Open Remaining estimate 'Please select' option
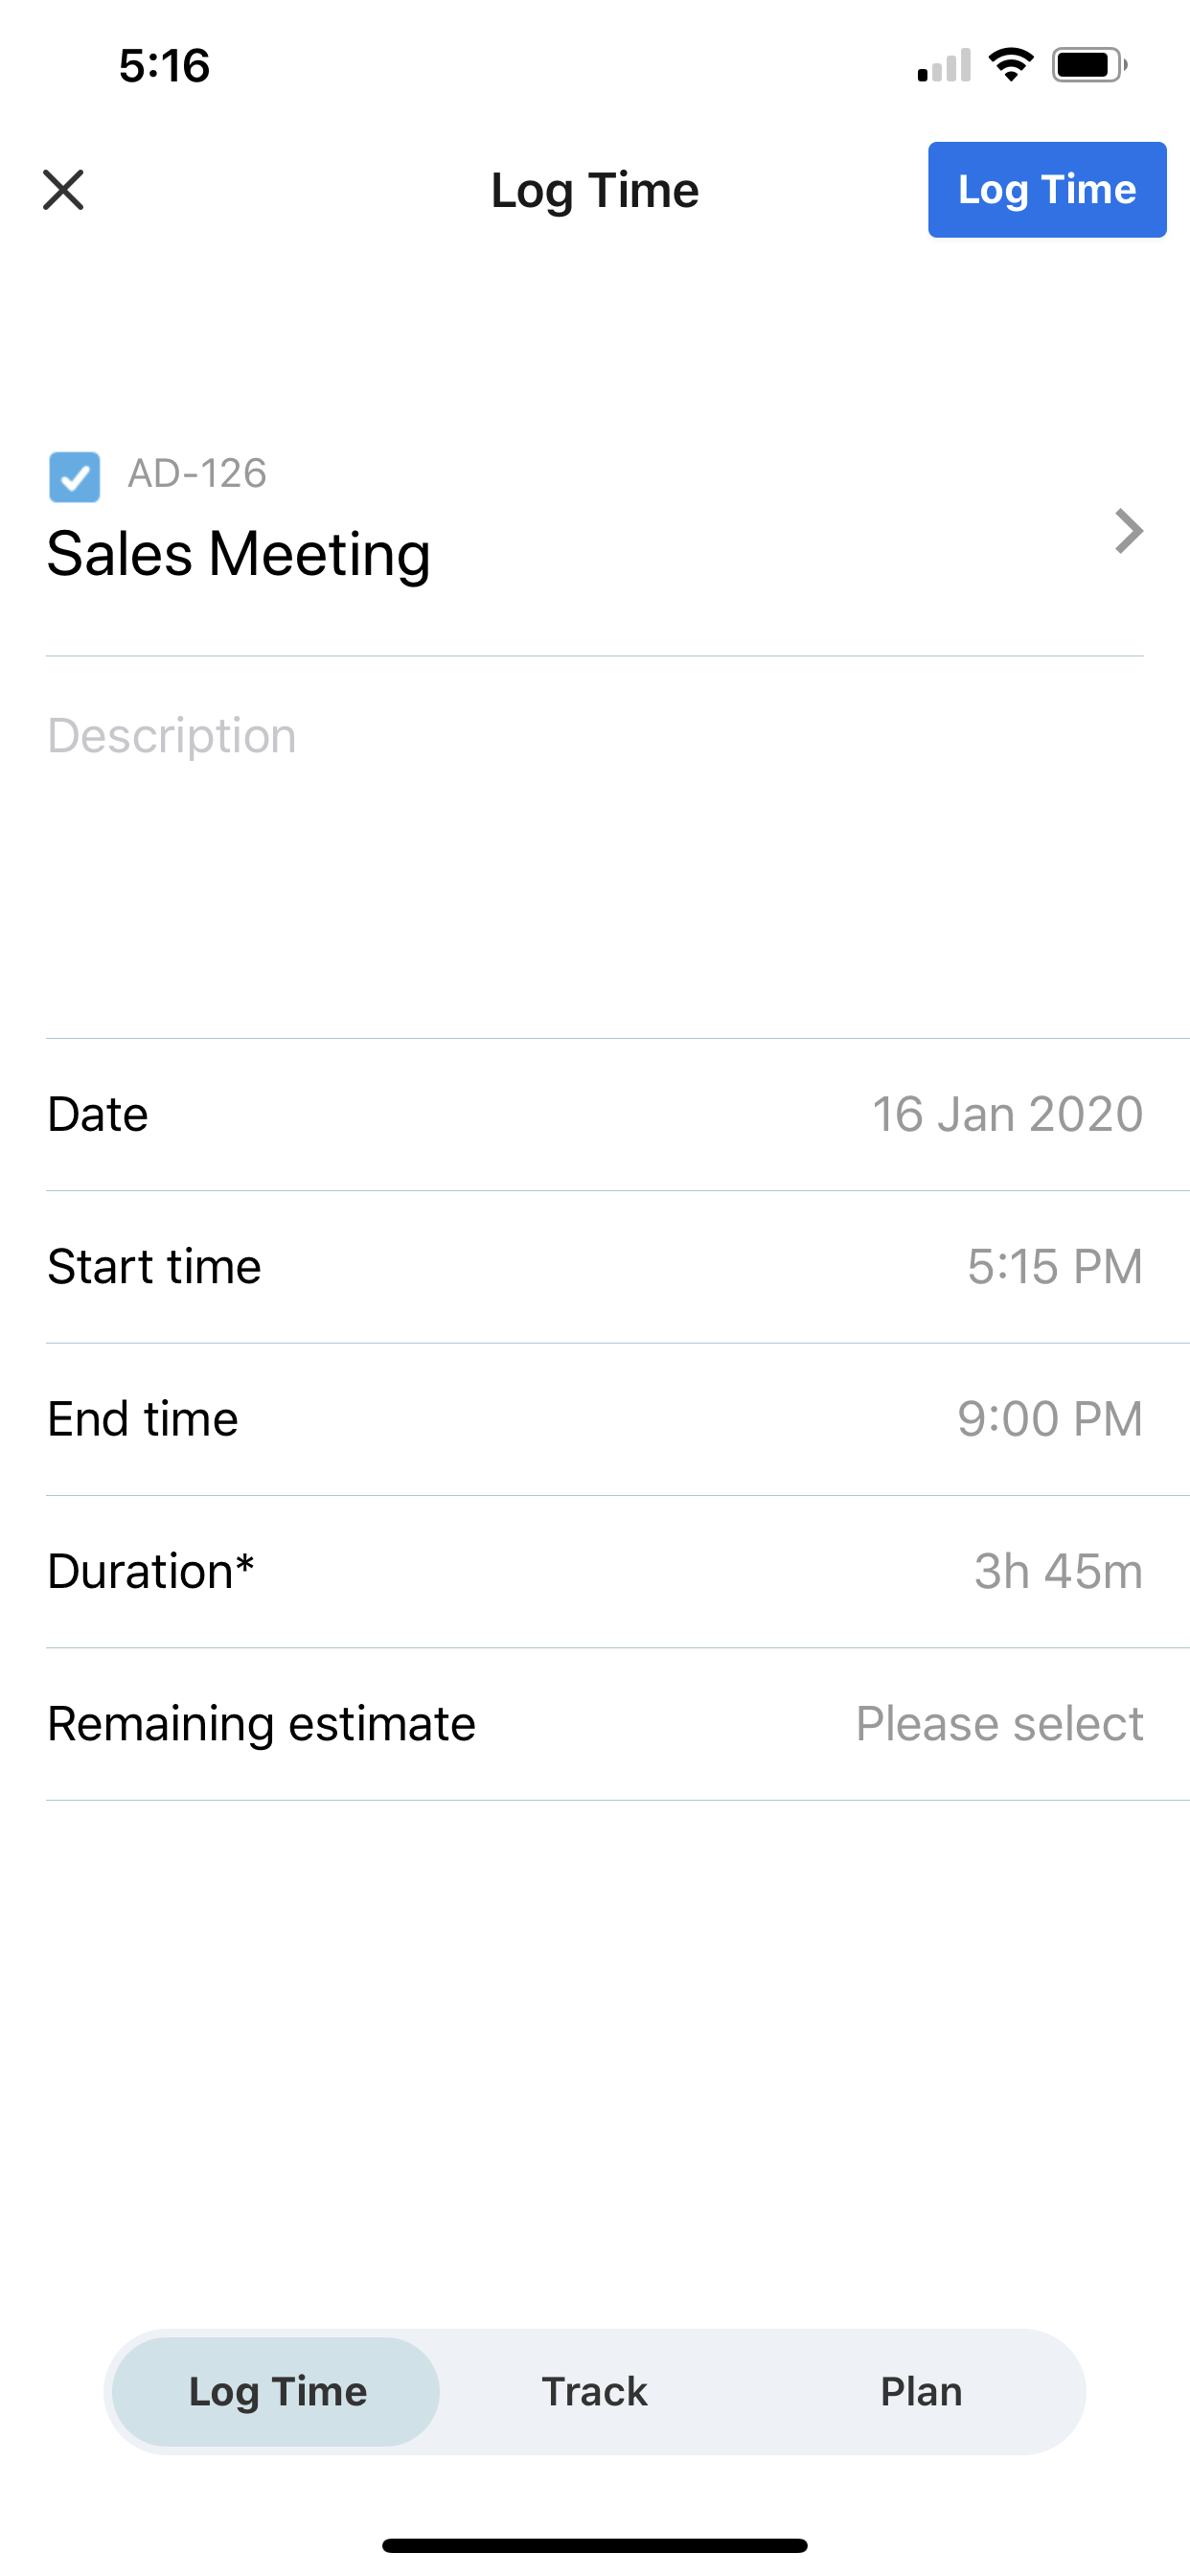 999,1724
